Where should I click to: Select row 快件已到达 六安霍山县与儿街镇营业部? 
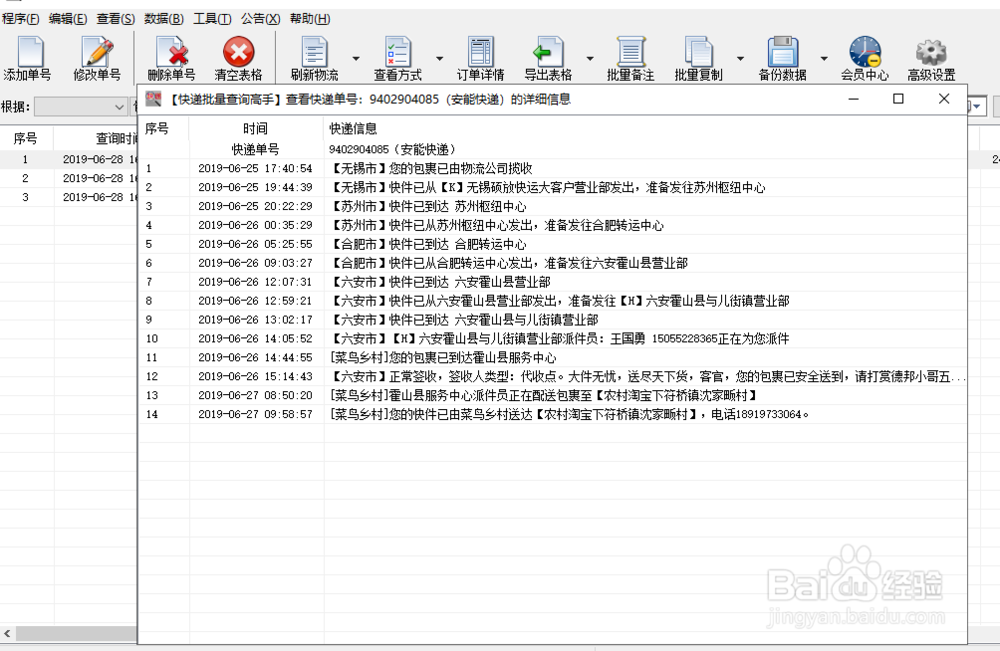(x=552, y=320)
